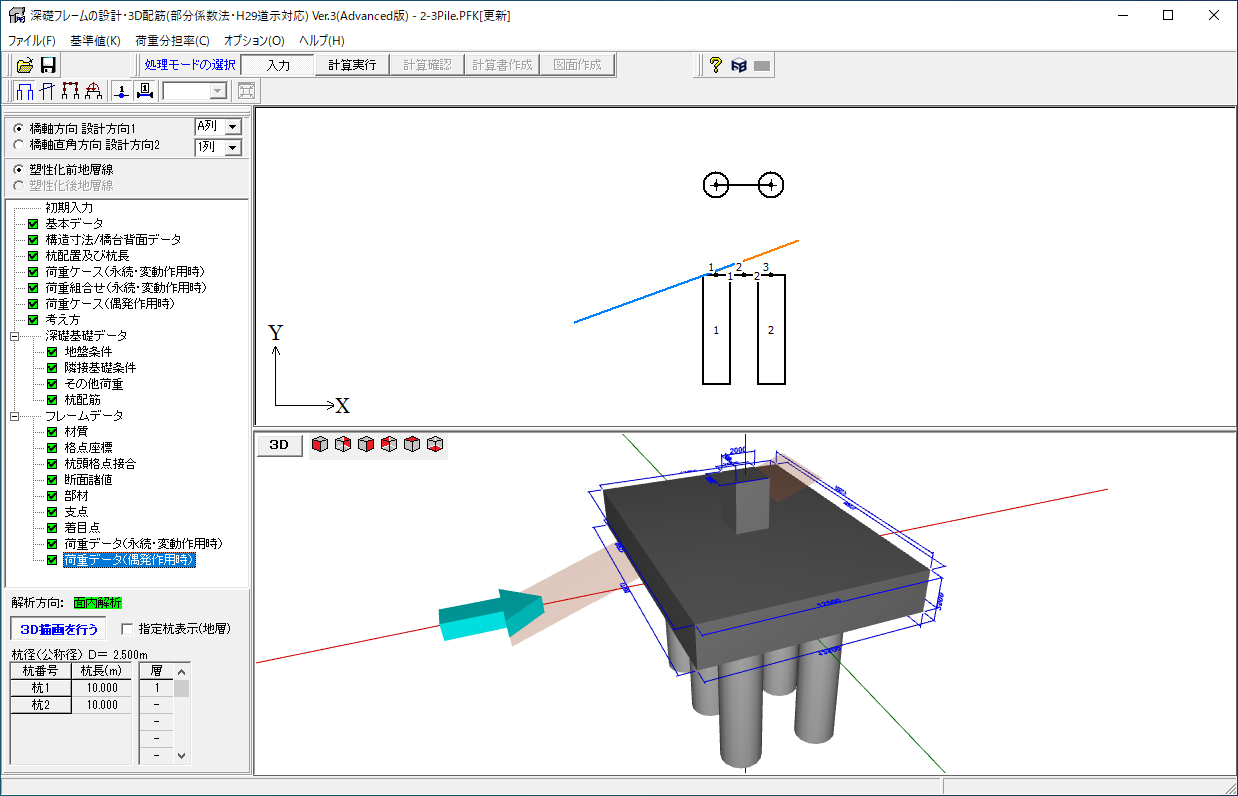Click the last cube view orientation icon
This screenshot has width=1238, height=796.
tap(435, 445)
